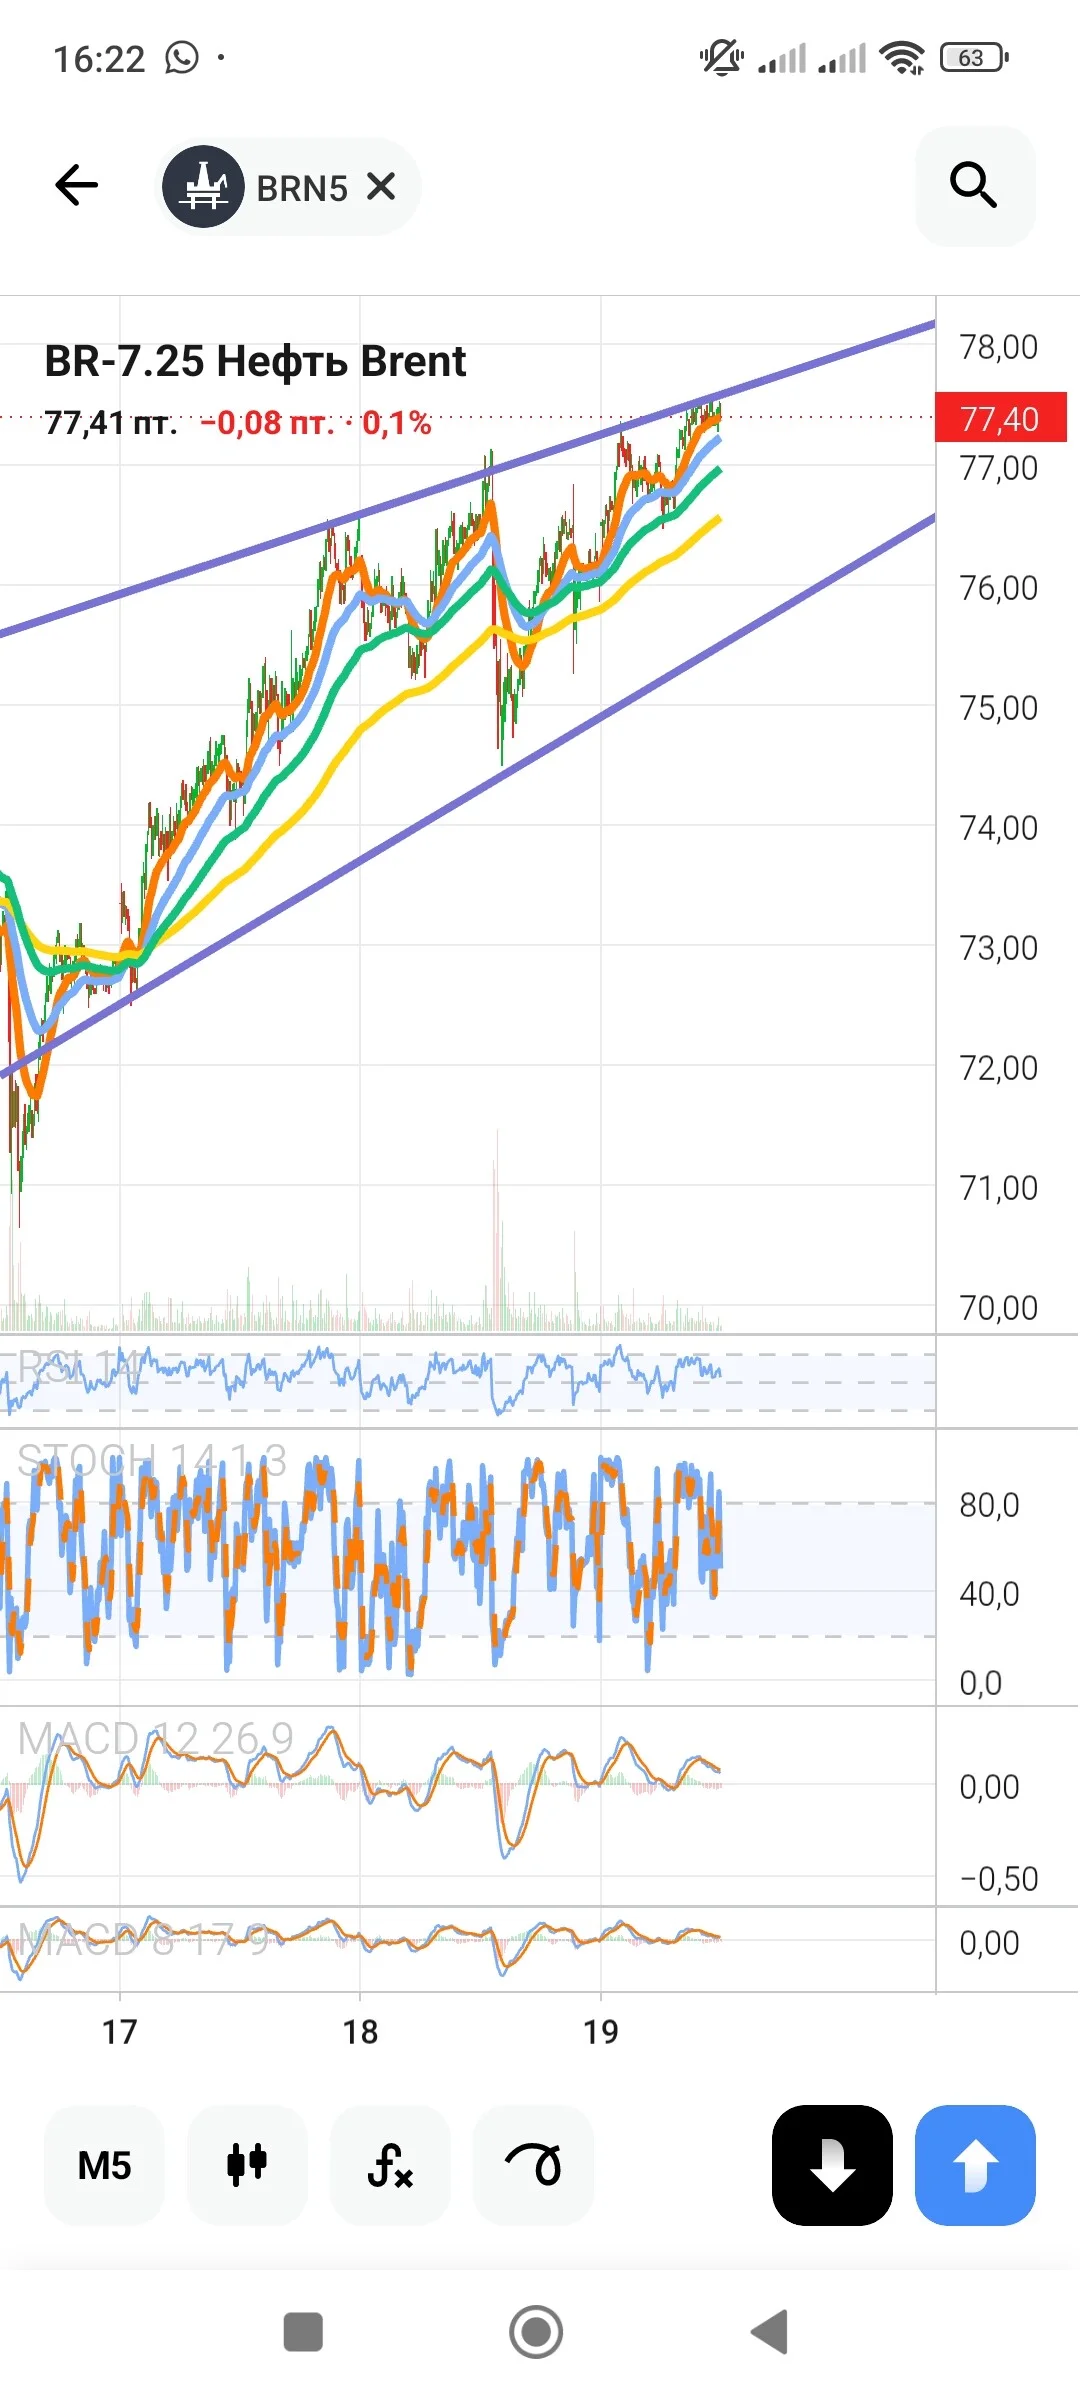The height and width of the screenshot is (2400, 1080).
Task: Click date 19 on the time axis
Action: [601, 2033]
